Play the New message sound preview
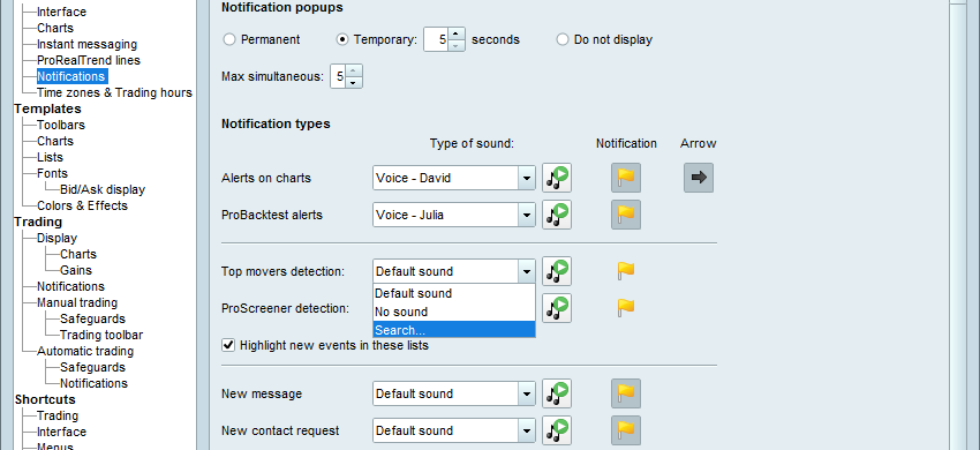980x450 pixels. [x=556, y=394]
